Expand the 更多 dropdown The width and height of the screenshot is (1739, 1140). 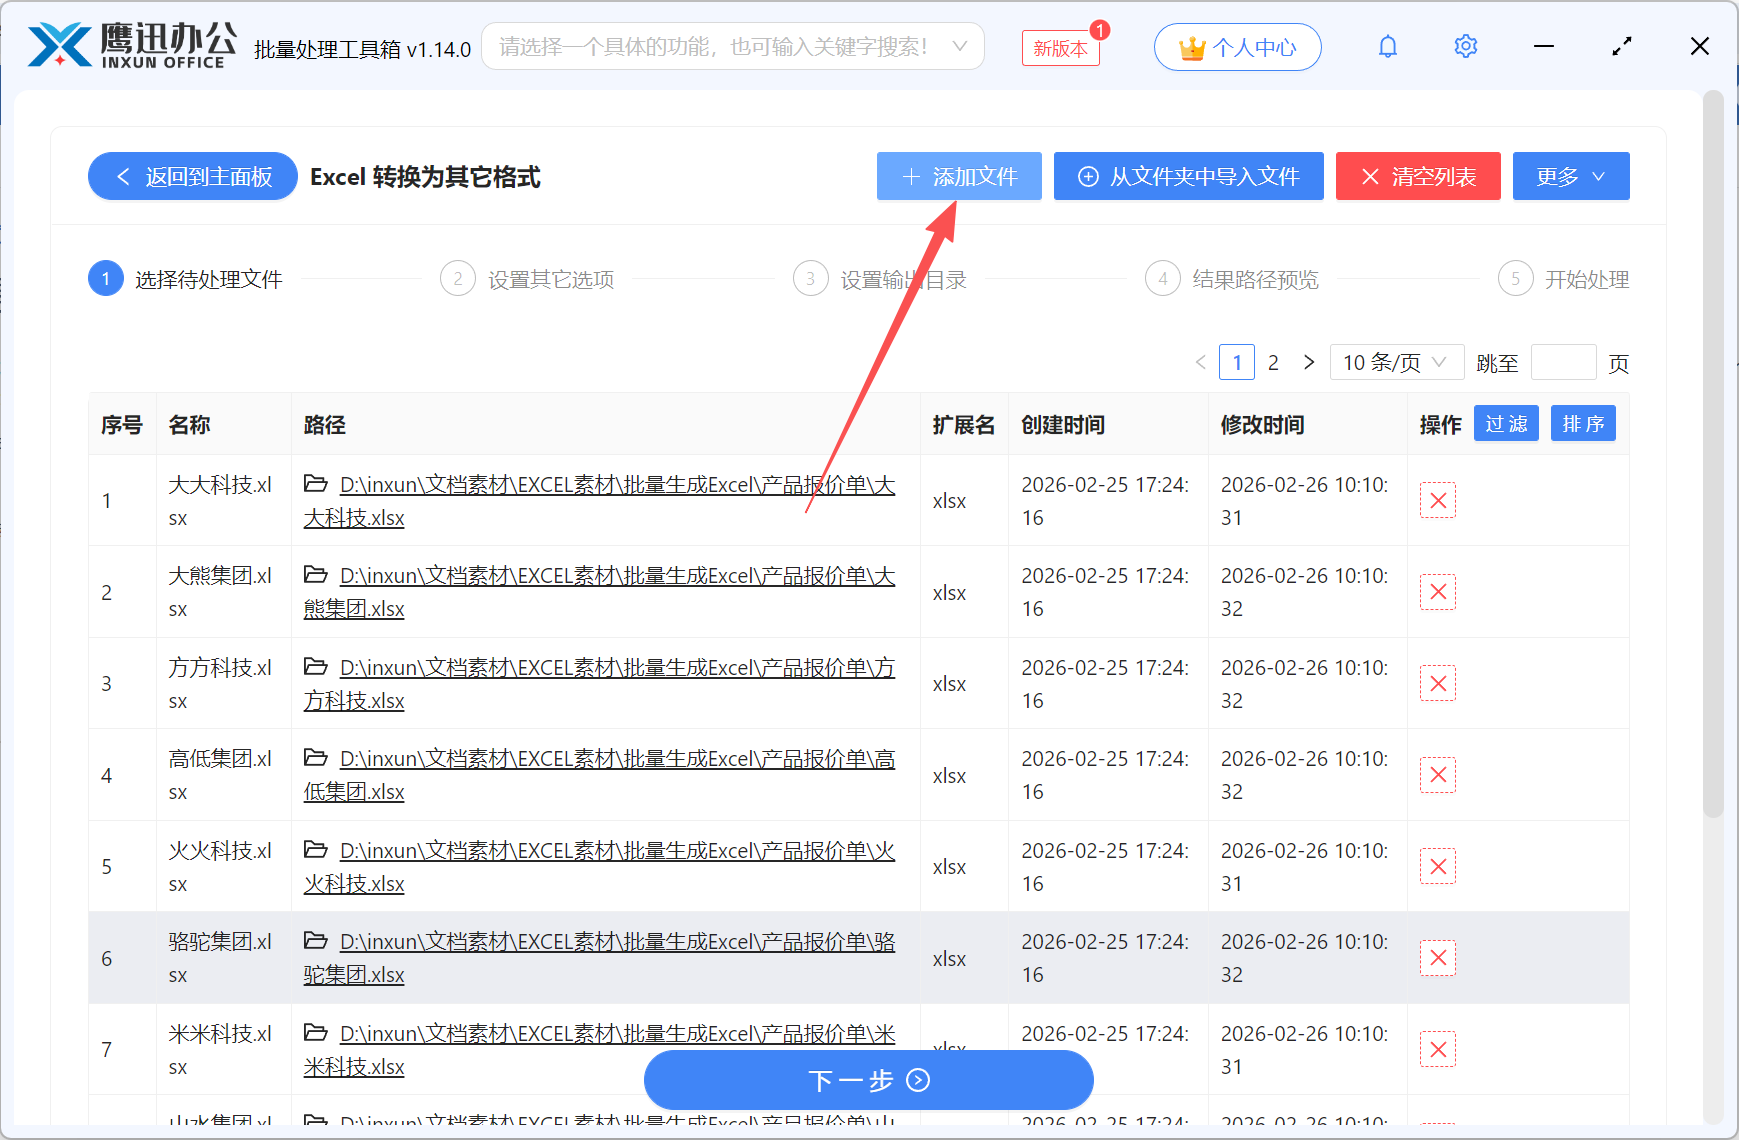coord(1570,176)
